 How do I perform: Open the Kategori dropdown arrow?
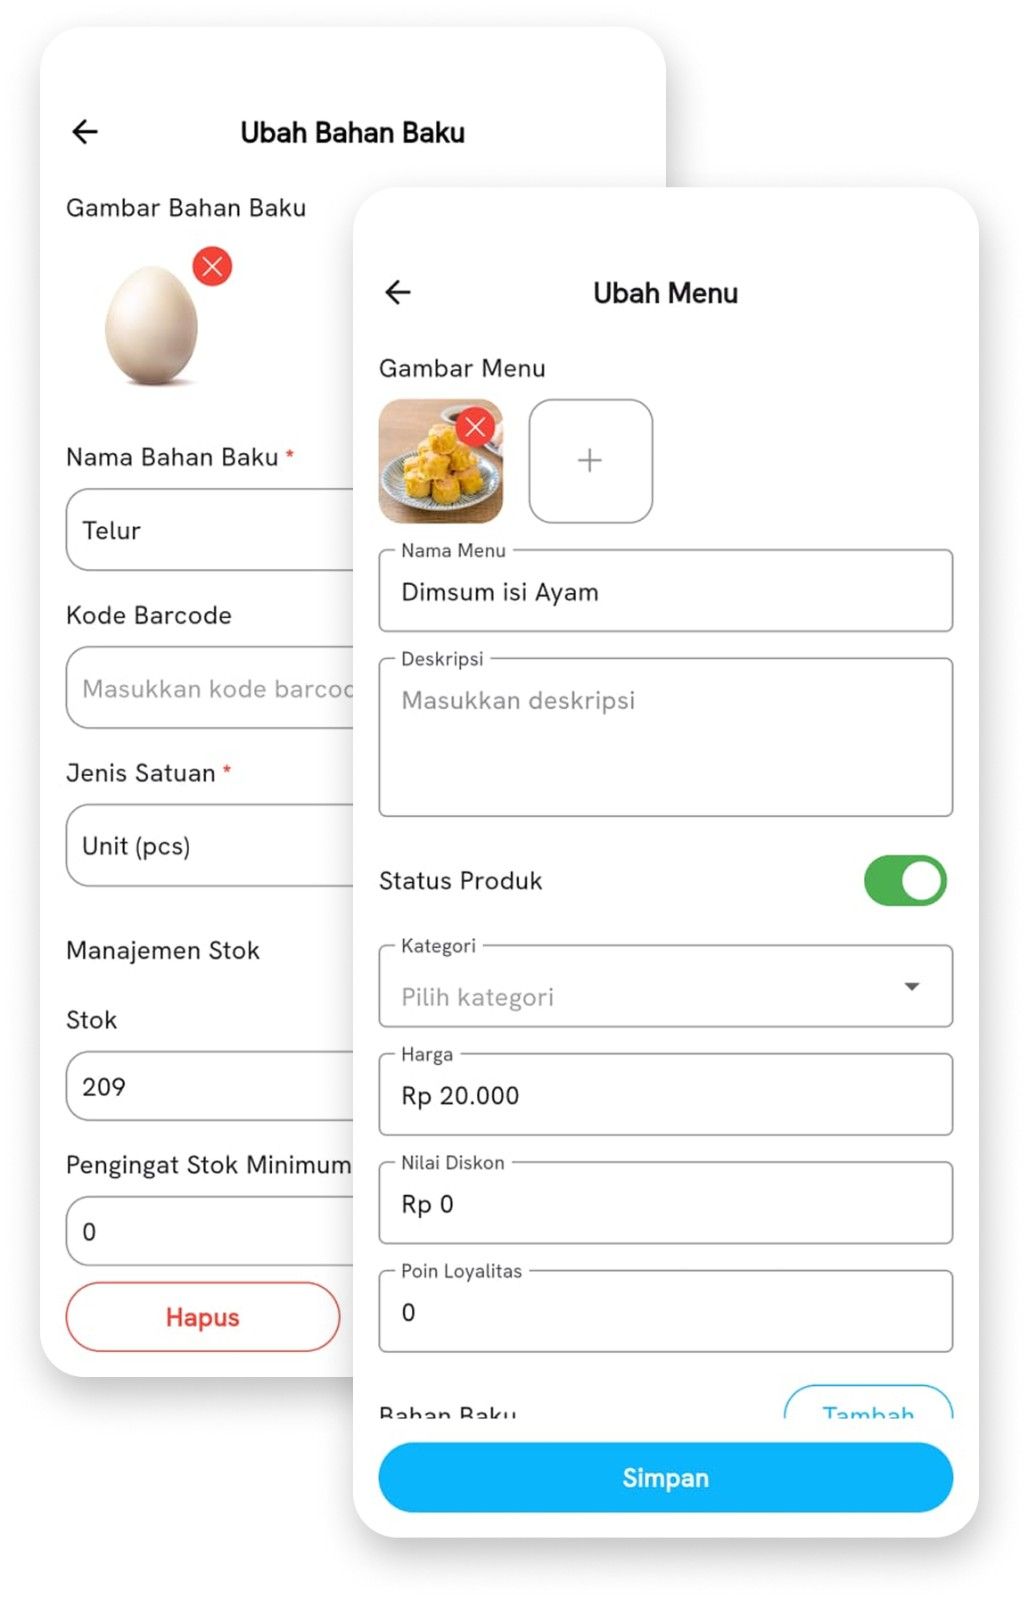tap(911, 987)
